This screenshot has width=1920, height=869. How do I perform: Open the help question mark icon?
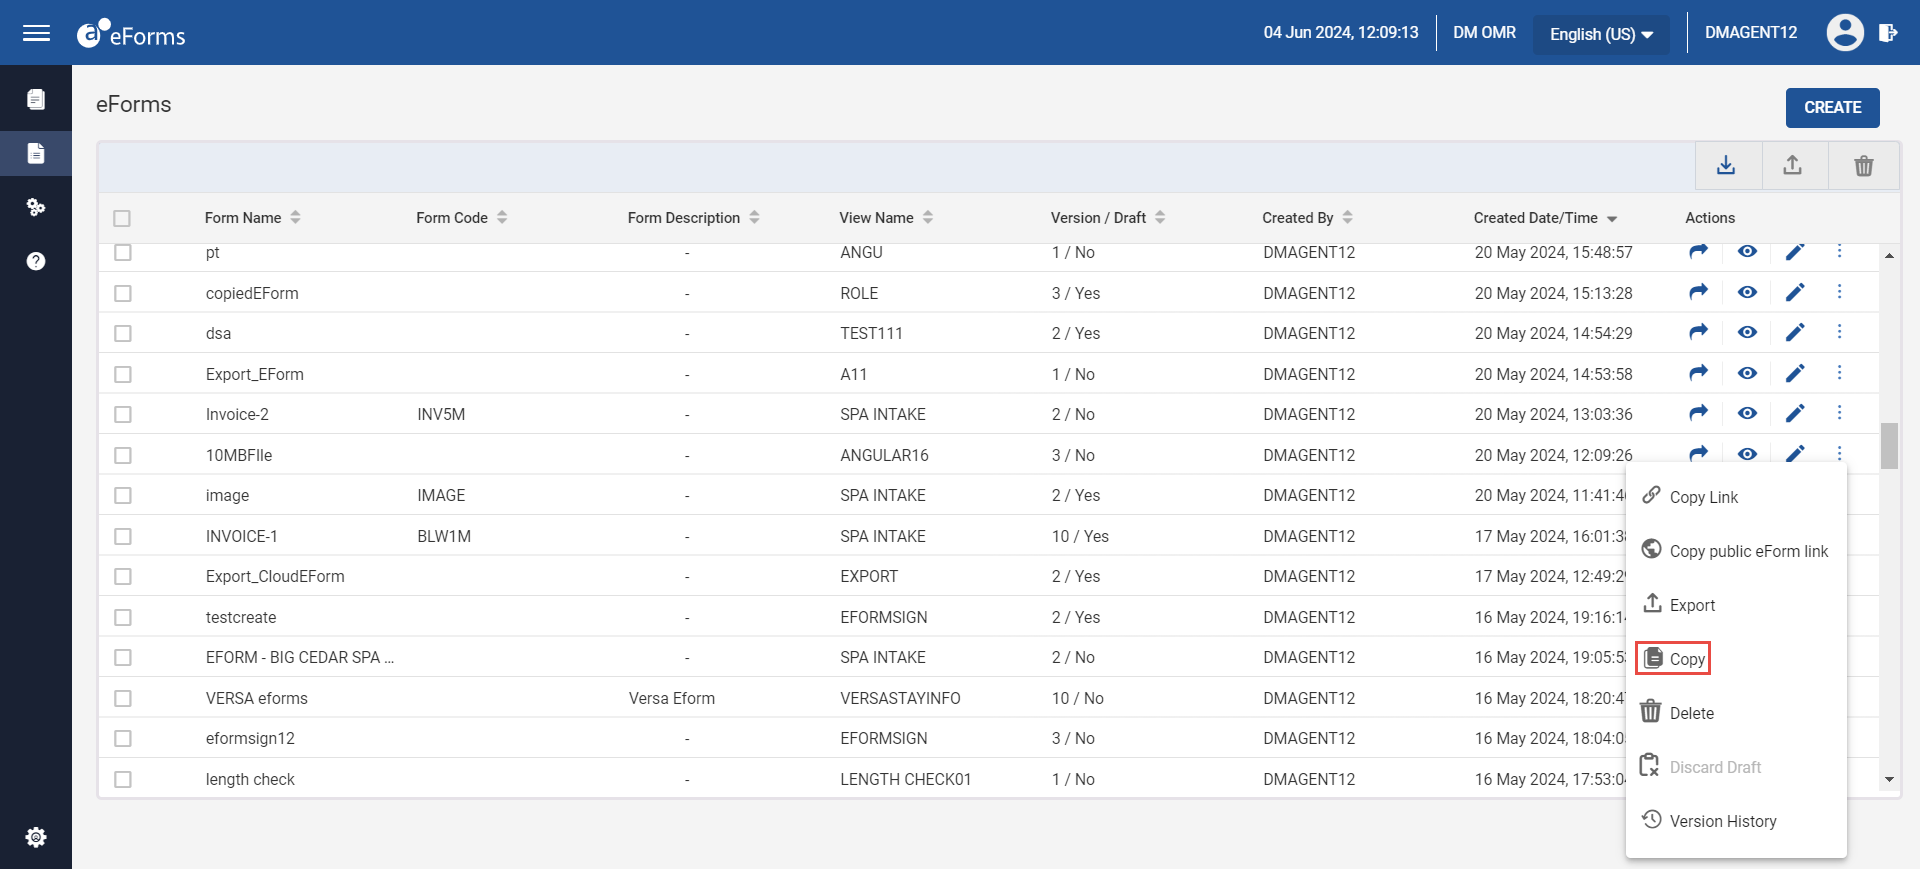(36, 261)
